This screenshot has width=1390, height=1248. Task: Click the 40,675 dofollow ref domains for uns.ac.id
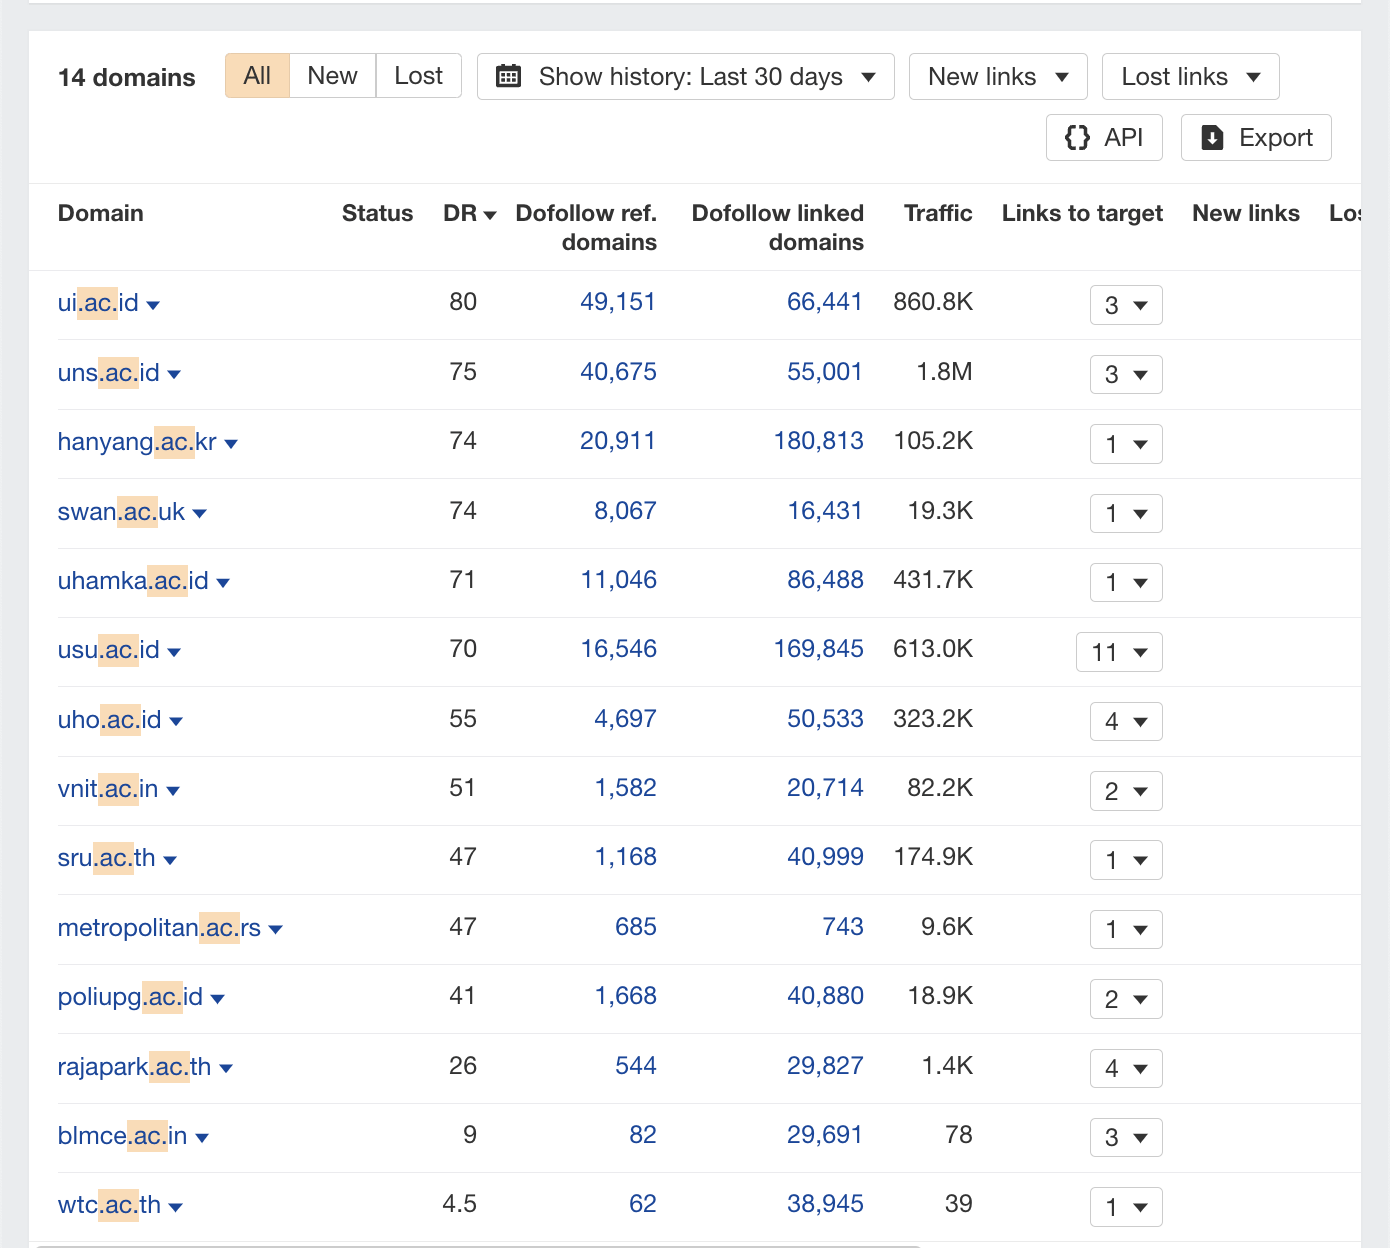(x=618, y=371)
